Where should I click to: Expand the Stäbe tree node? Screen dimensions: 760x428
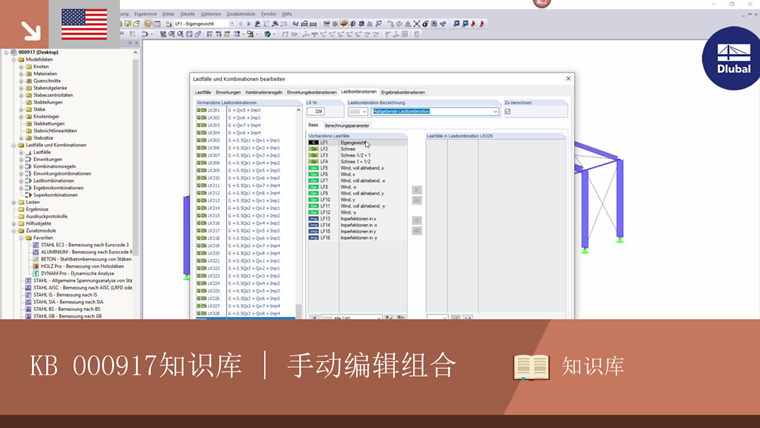(x=21, y=110)
